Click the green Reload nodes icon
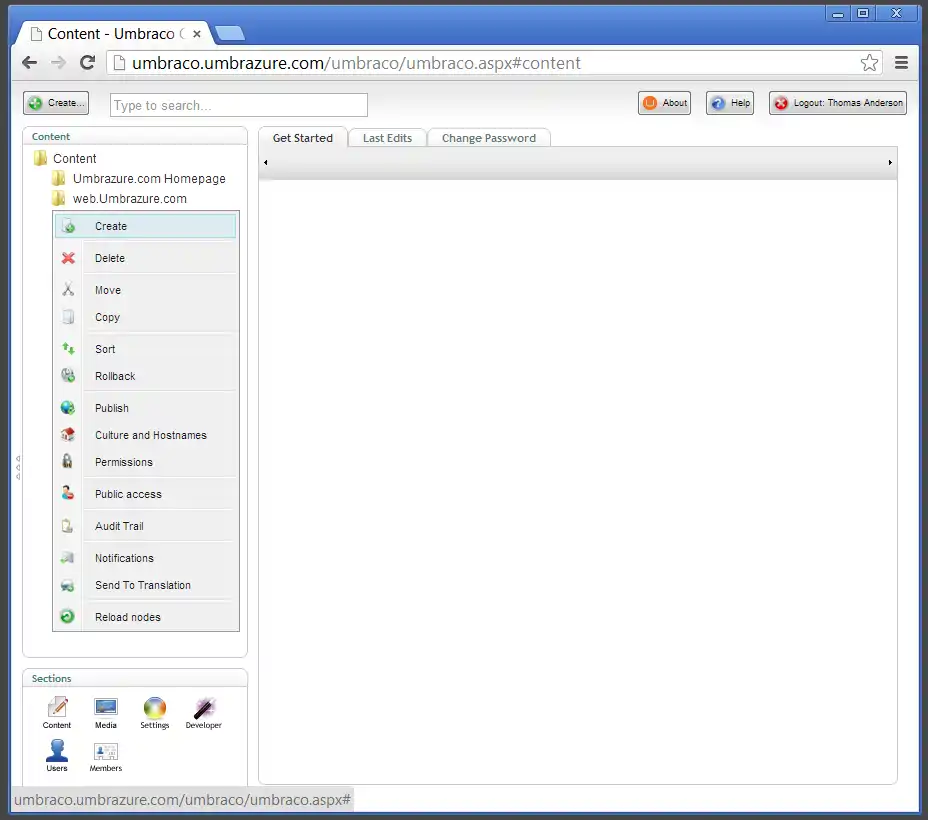The image size is (928, 820). click(67, 616)
